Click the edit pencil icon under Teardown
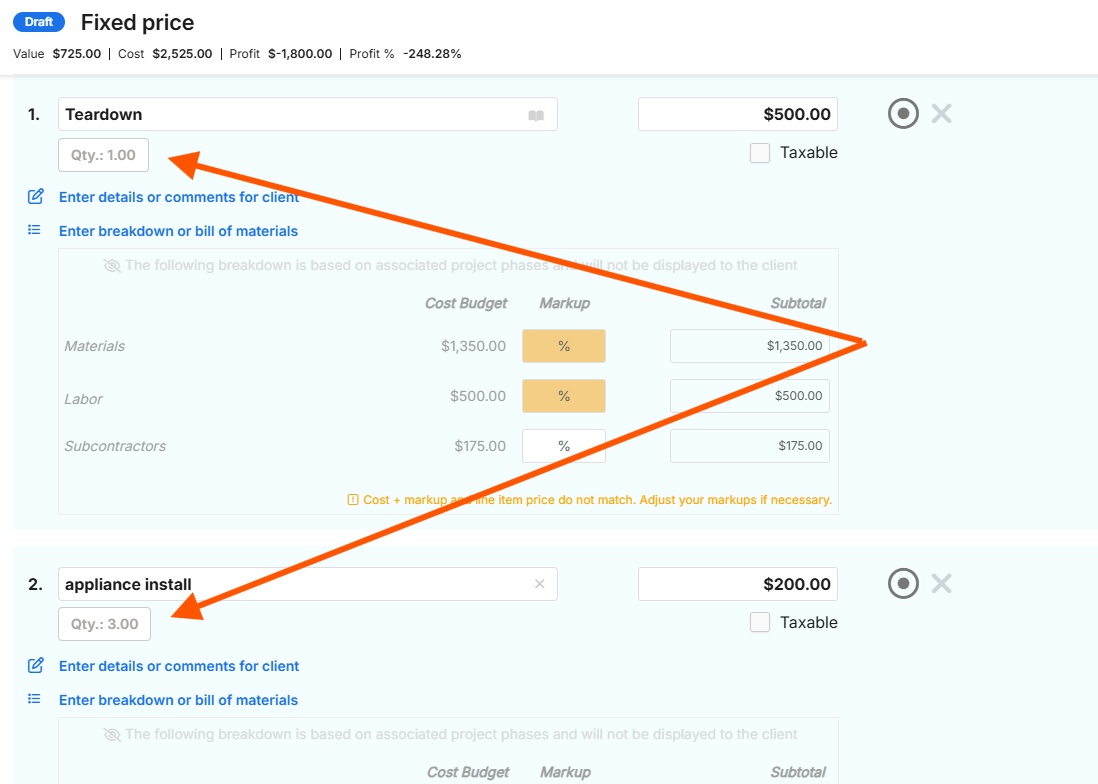The width and height of the screenshot is (1098, 784). click(35, 197)
